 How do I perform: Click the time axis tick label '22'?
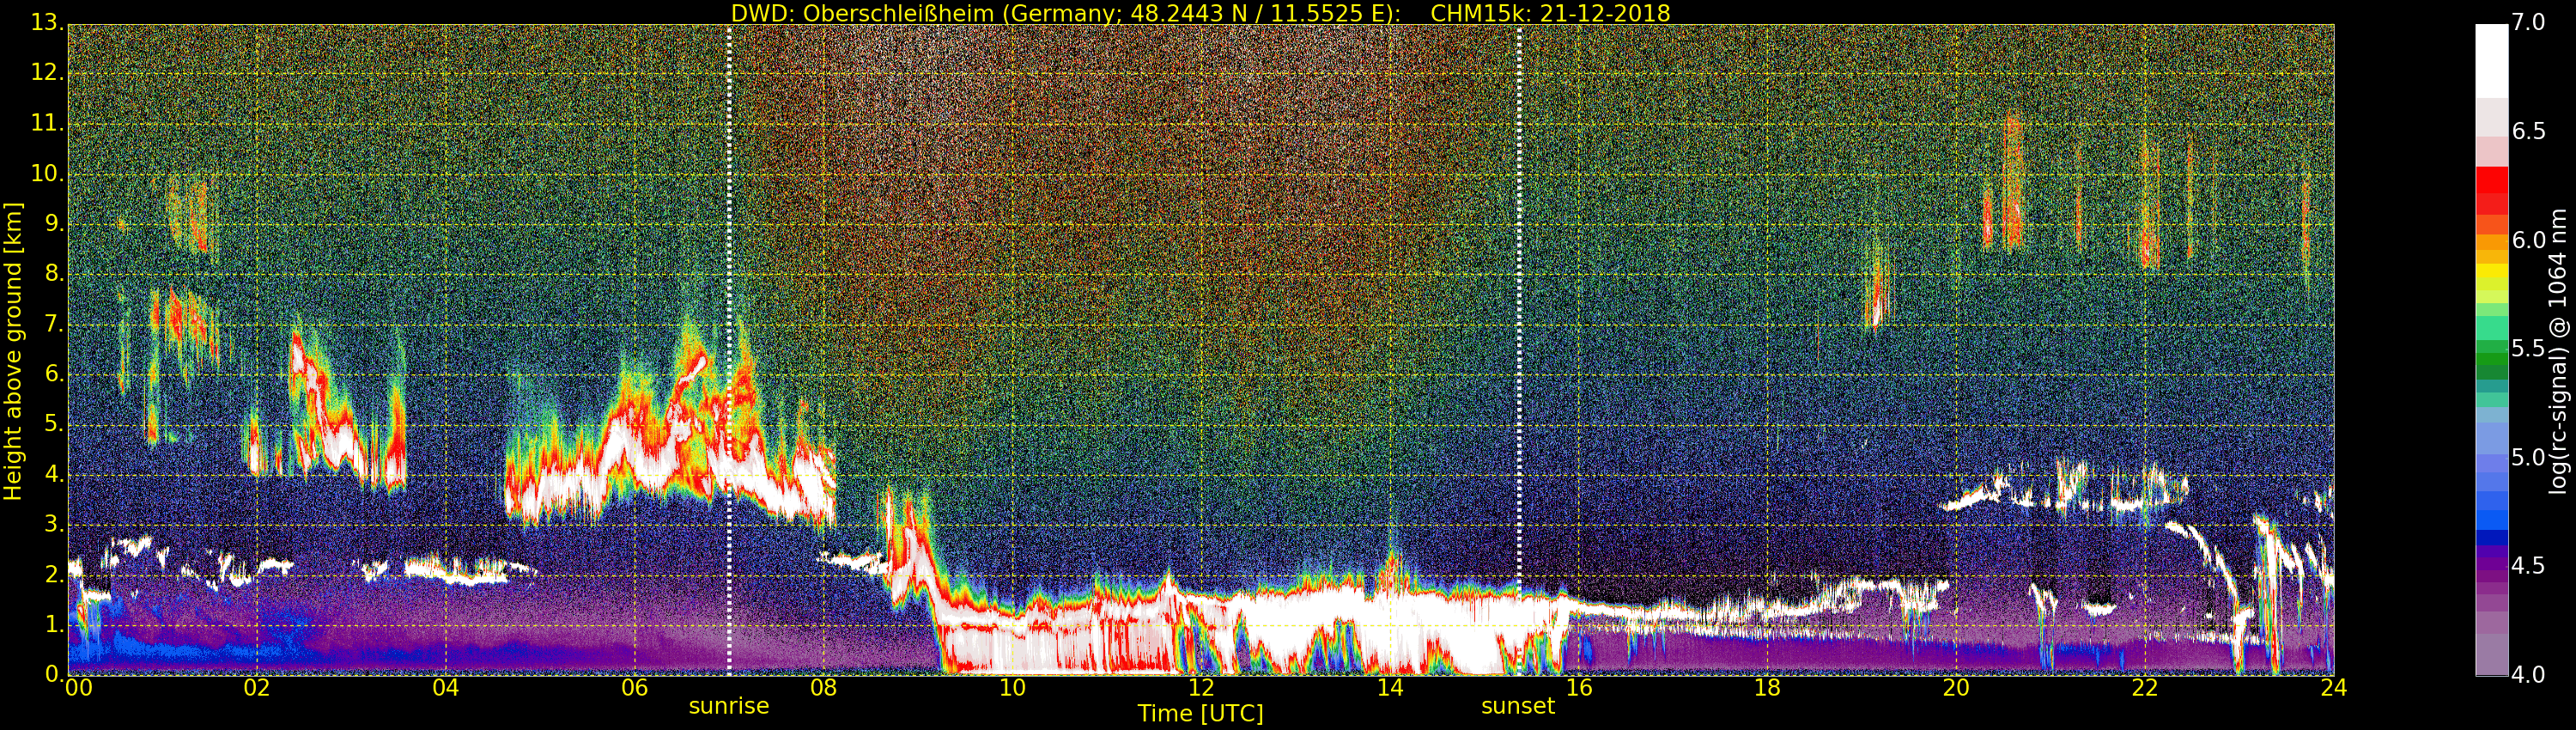pyautogui.click(x=2145, y=687)
